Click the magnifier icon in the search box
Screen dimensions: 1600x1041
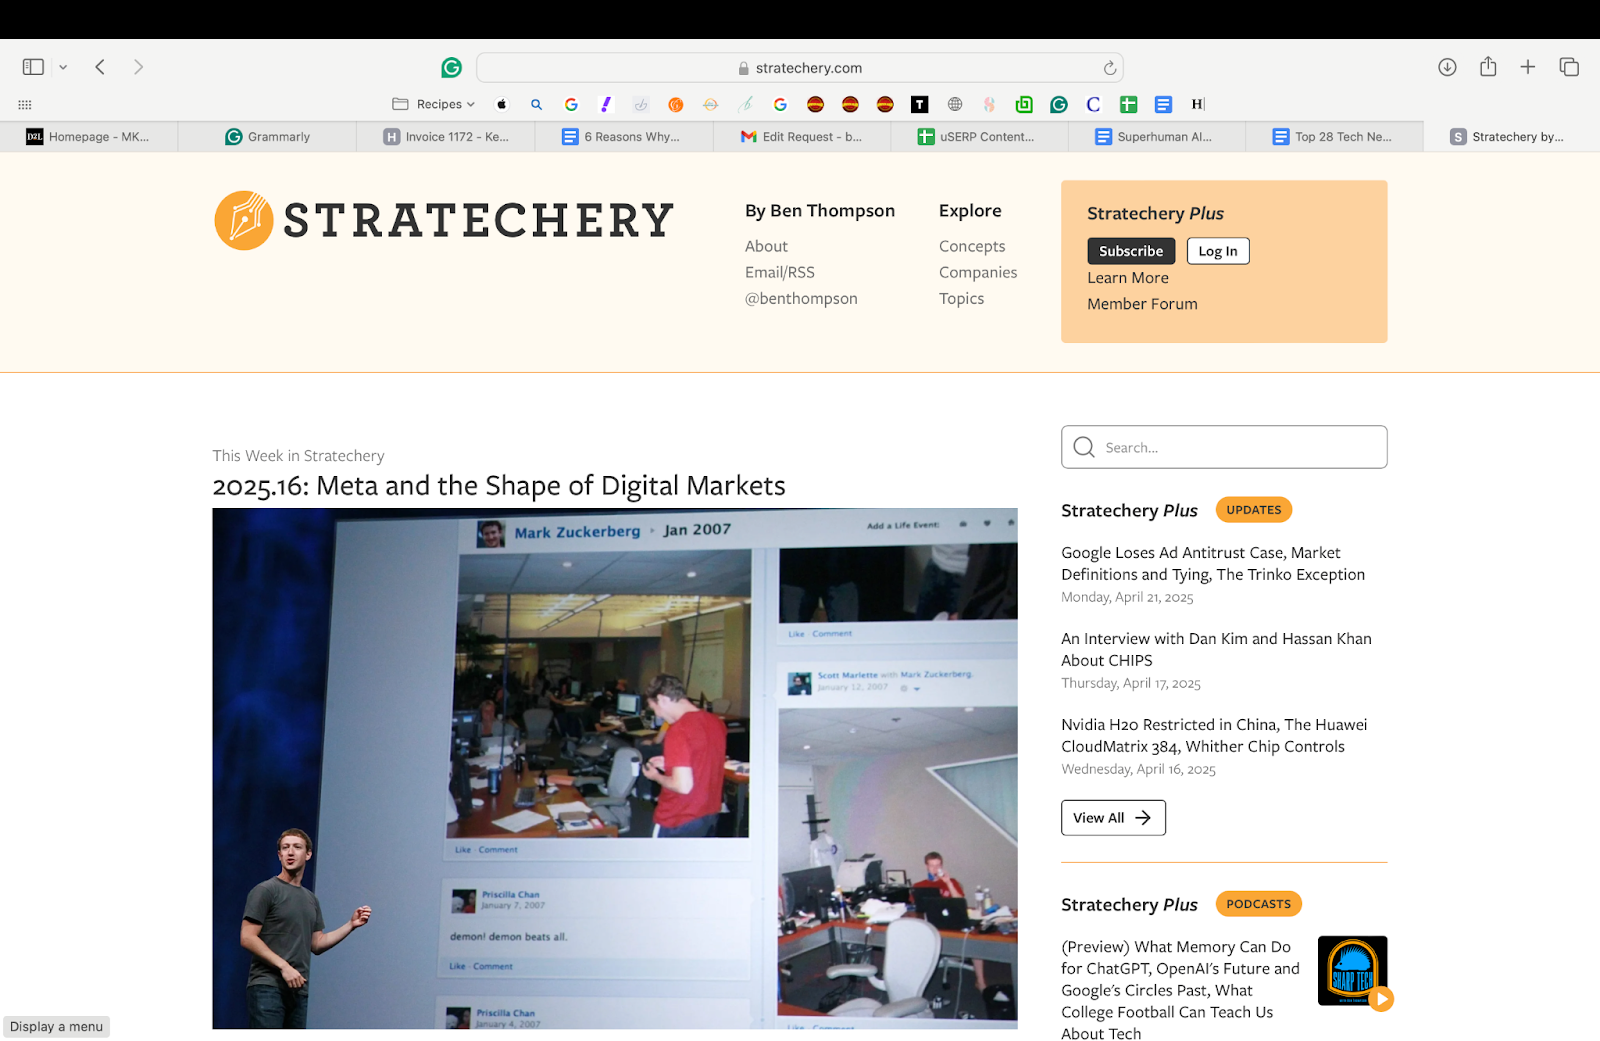pyautogui.click(x=1084, y=447)
